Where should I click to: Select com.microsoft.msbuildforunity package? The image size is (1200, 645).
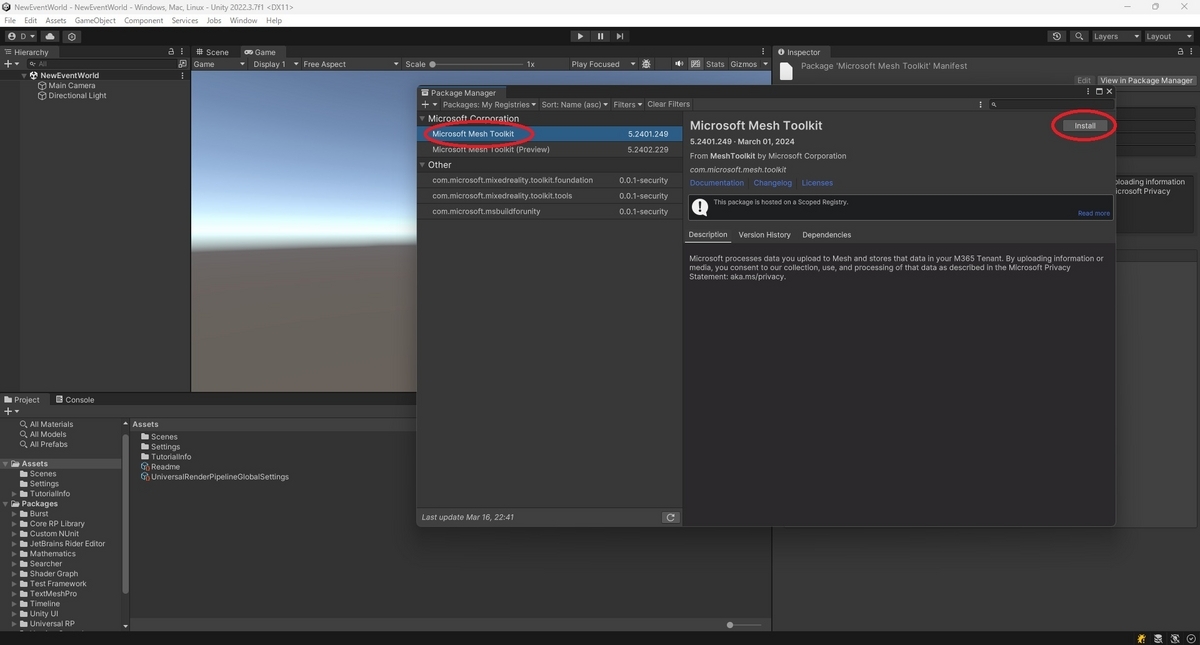point(549,212)
